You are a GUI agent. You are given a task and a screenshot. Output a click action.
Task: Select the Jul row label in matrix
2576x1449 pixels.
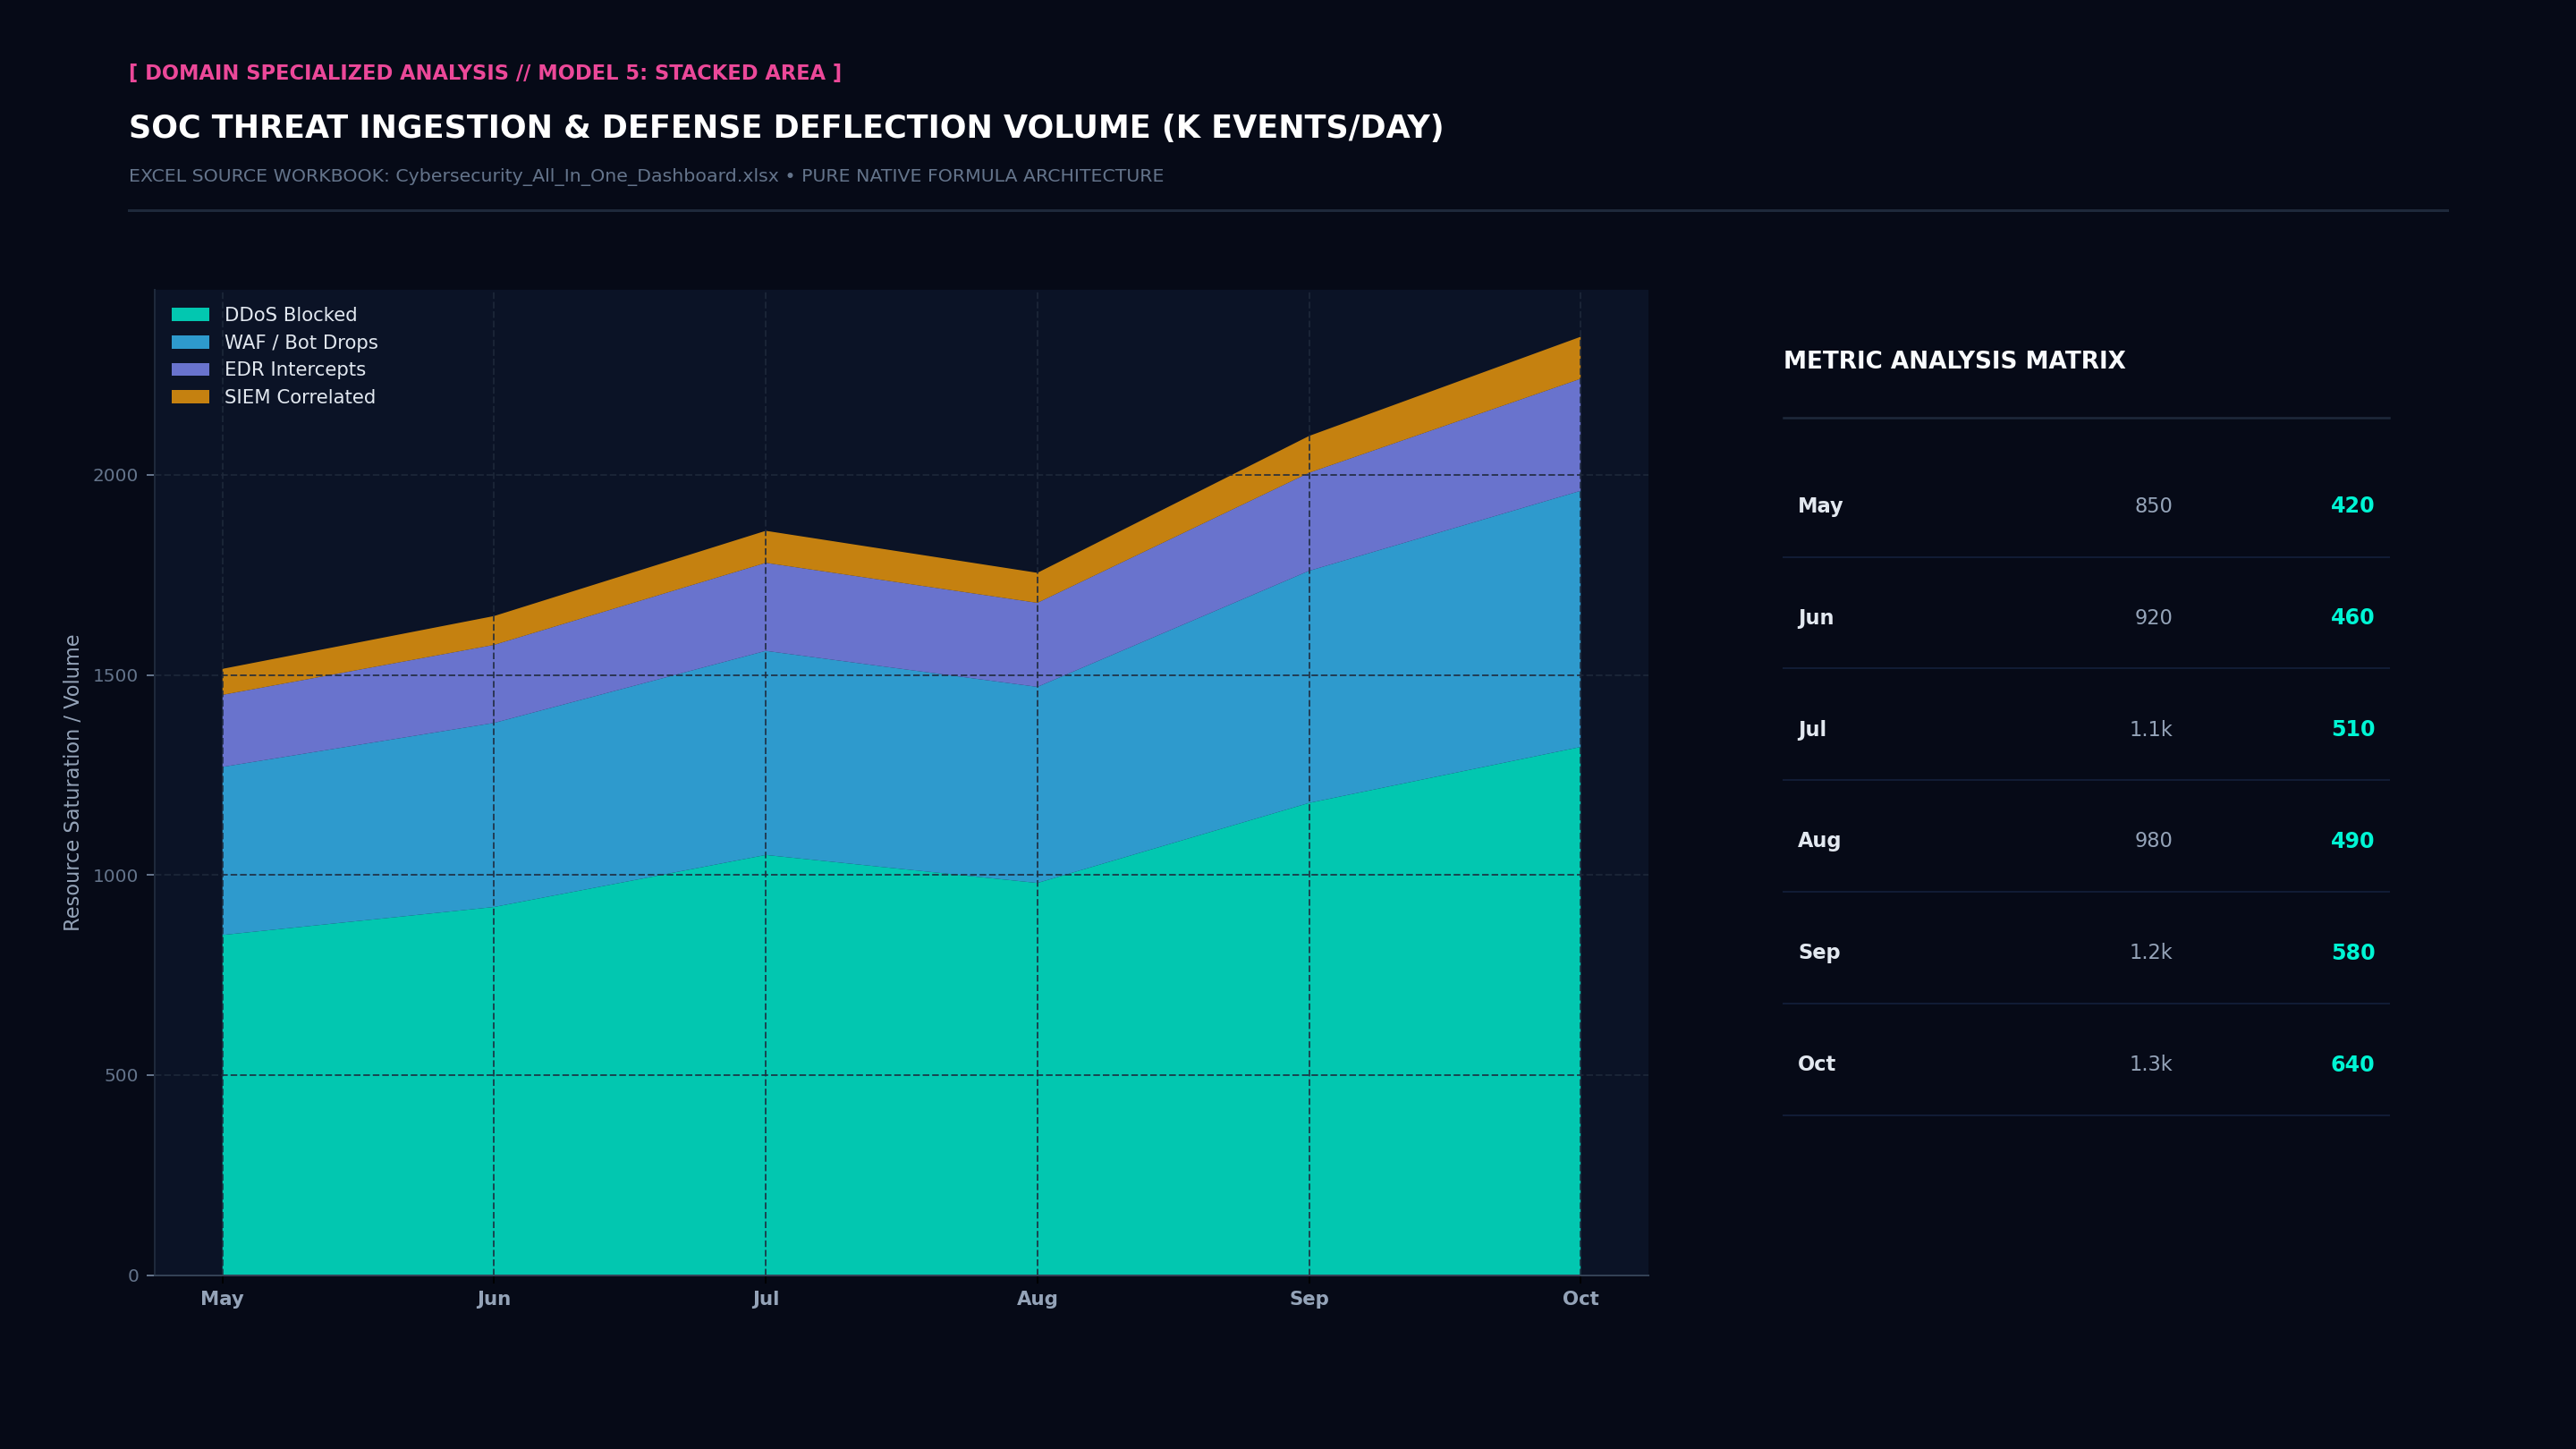(1812, 729)
